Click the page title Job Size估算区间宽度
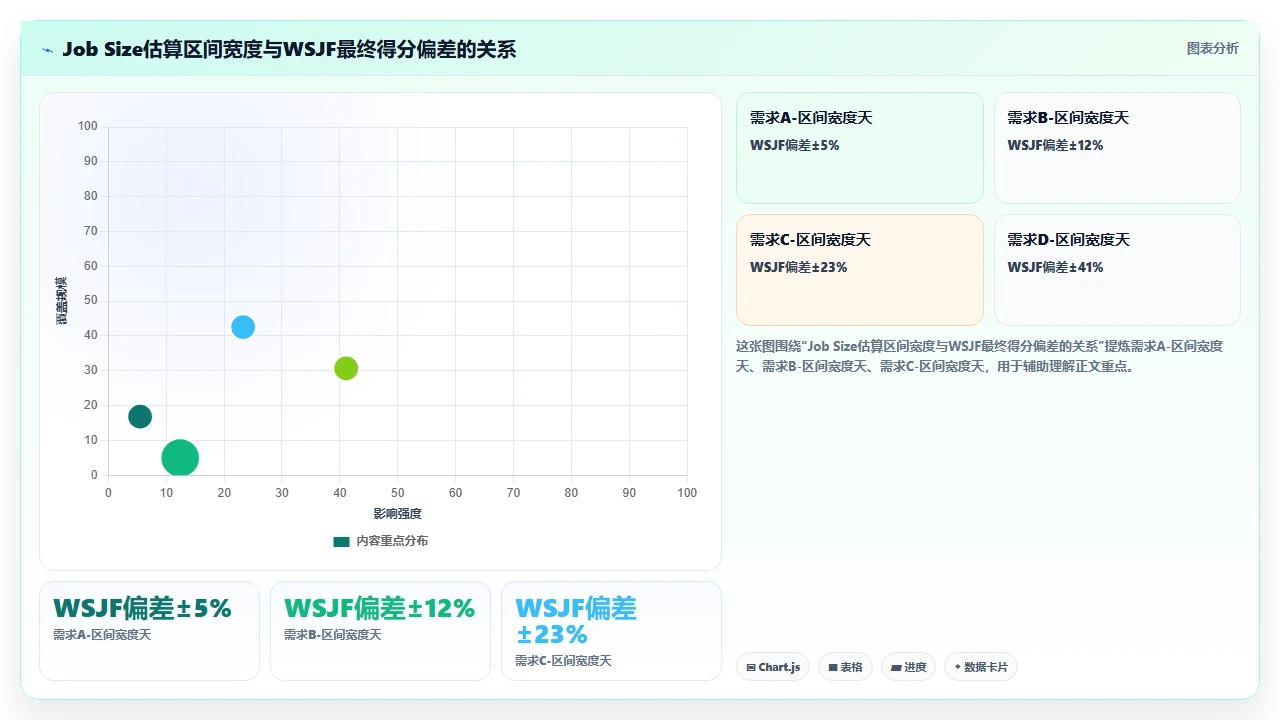Screen dimensions: 1280x720 click(289, 49)
